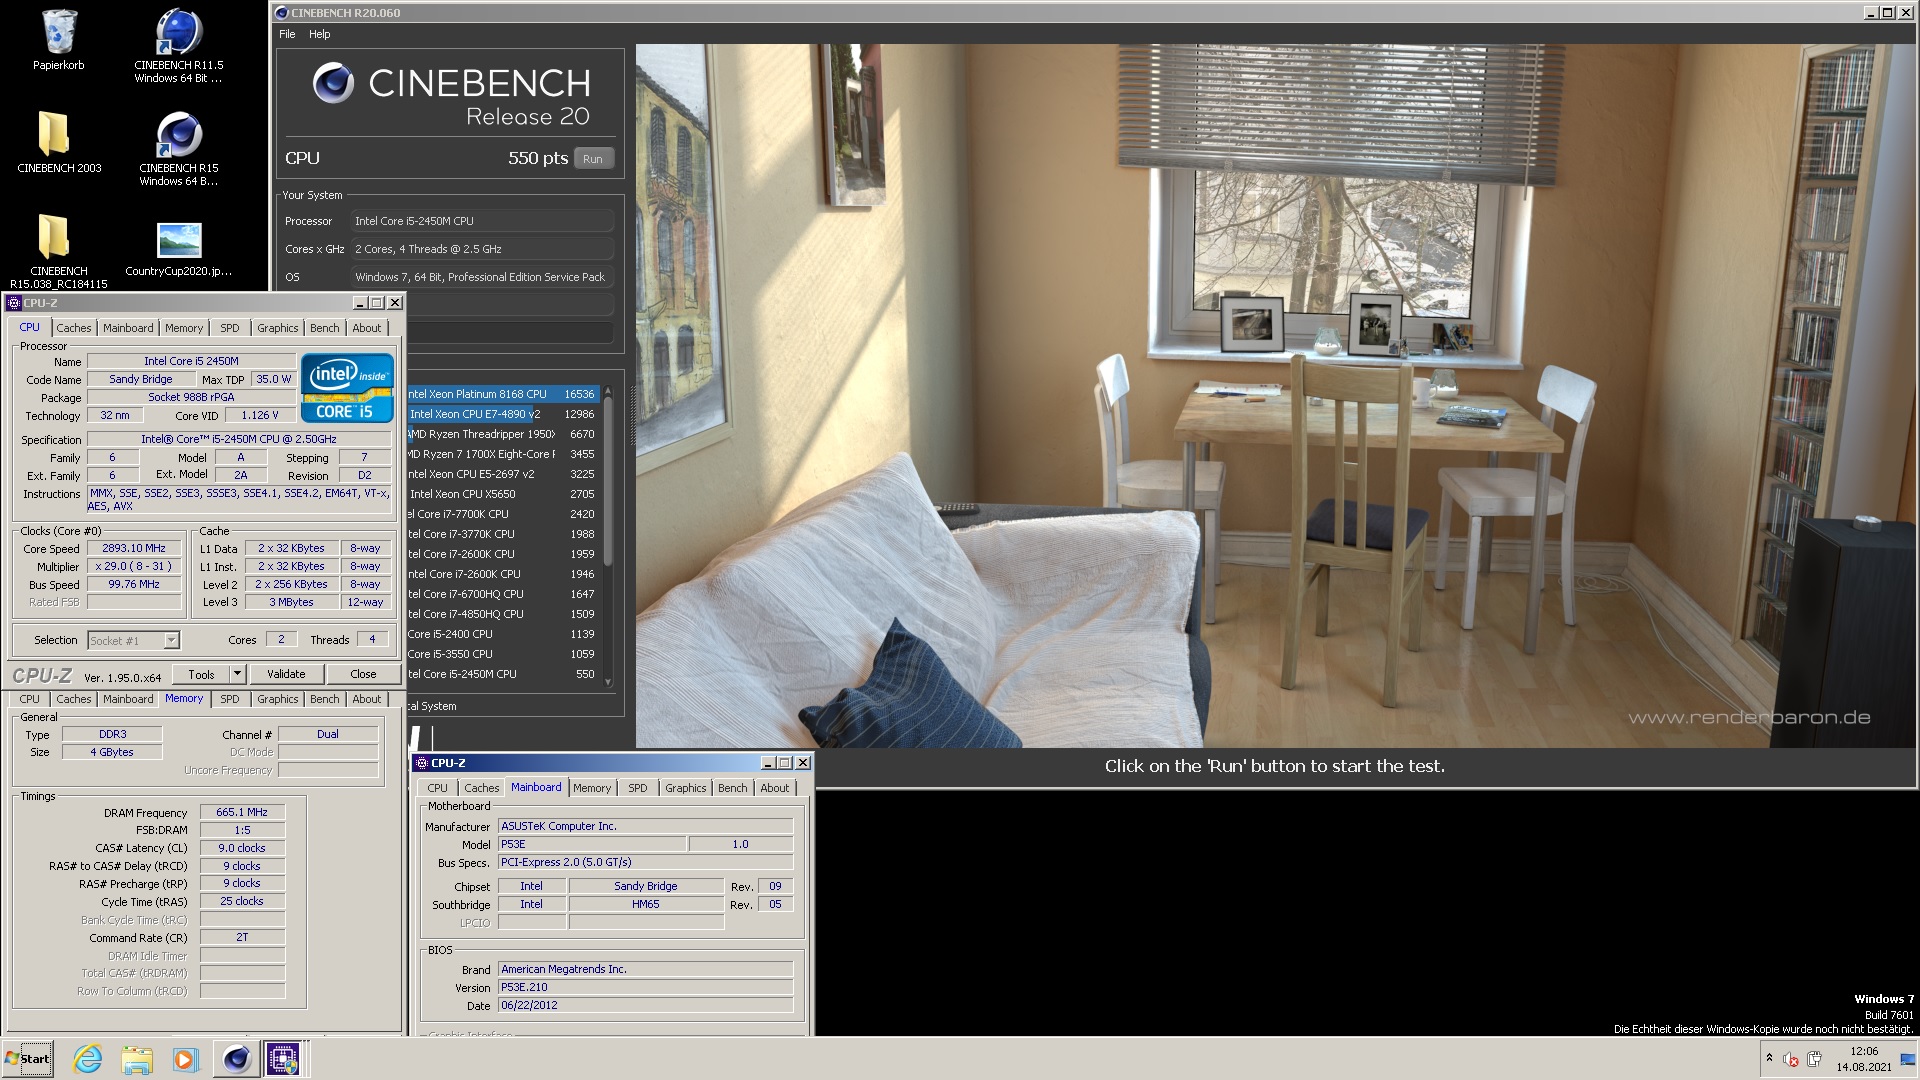Open CPU tab in Memory CPU-Z window

pyautogui.click(x=30, y=700)
